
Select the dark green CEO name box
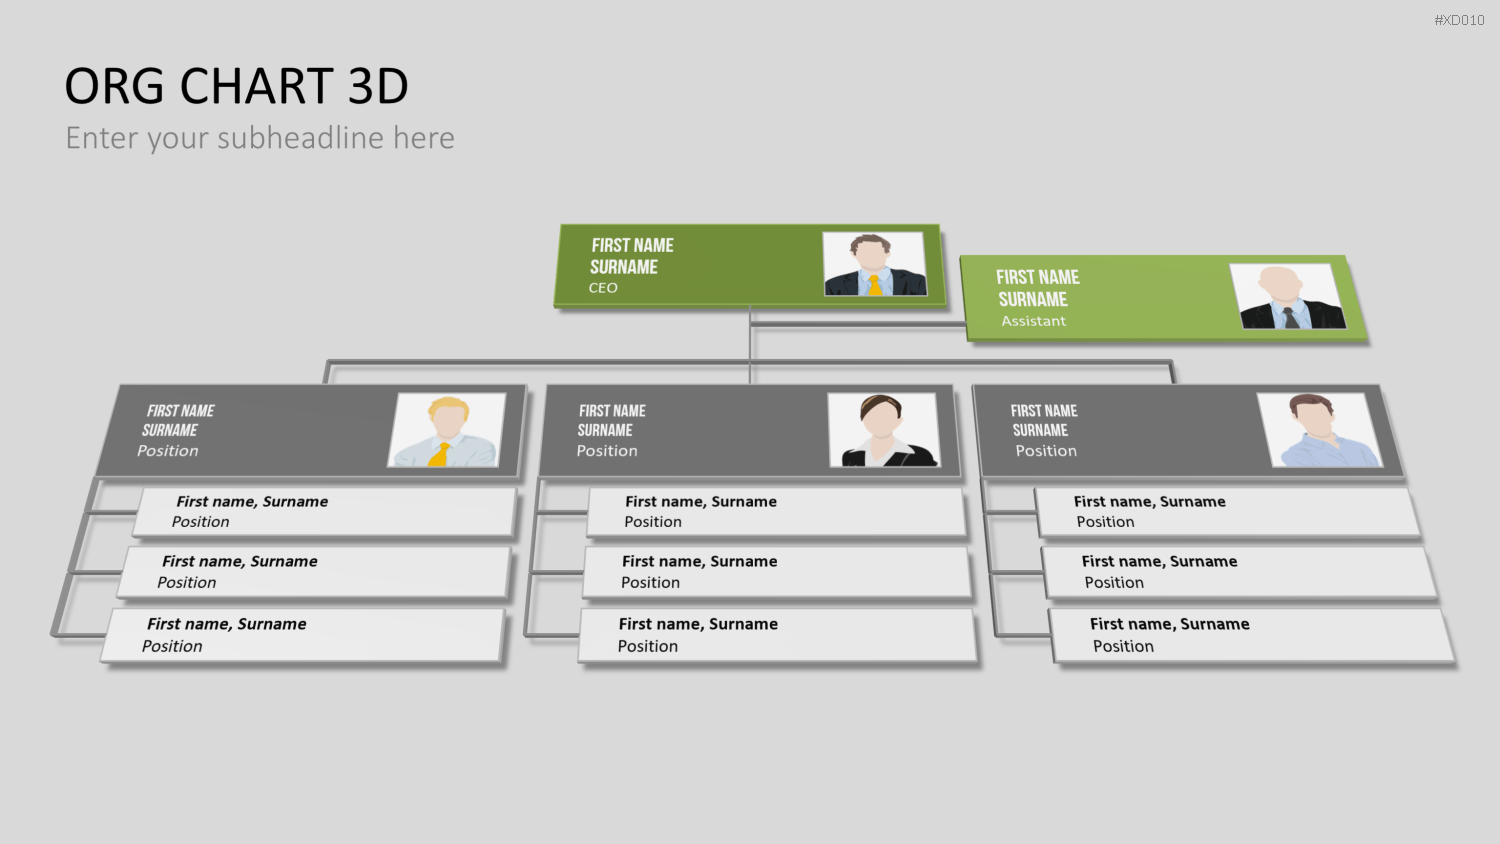pyautogui.click(x=749, y=265)
